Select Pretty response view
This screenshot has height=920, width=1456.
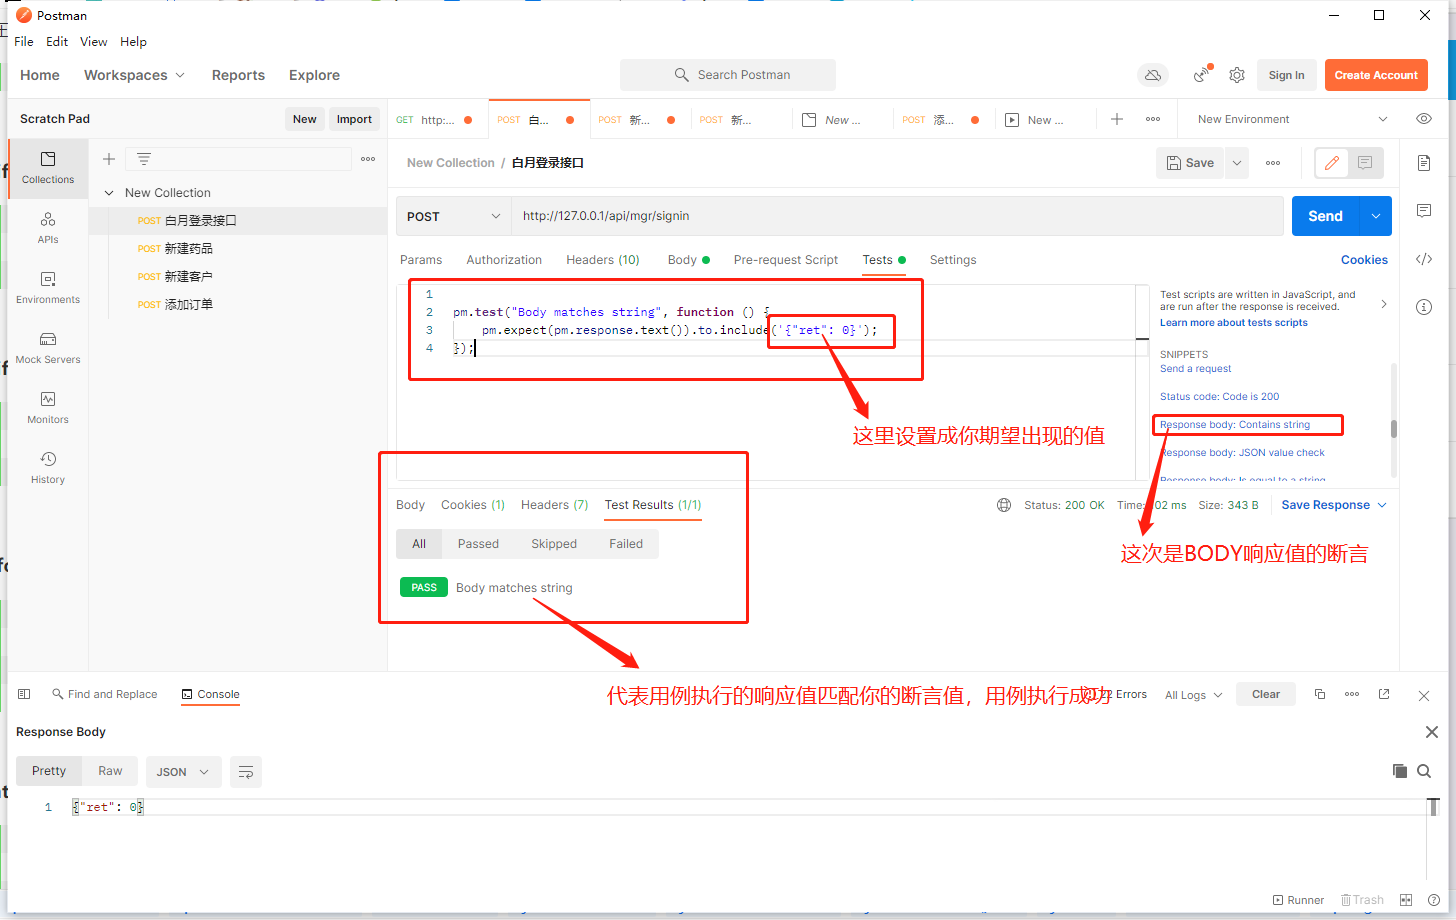pos(49,771)
